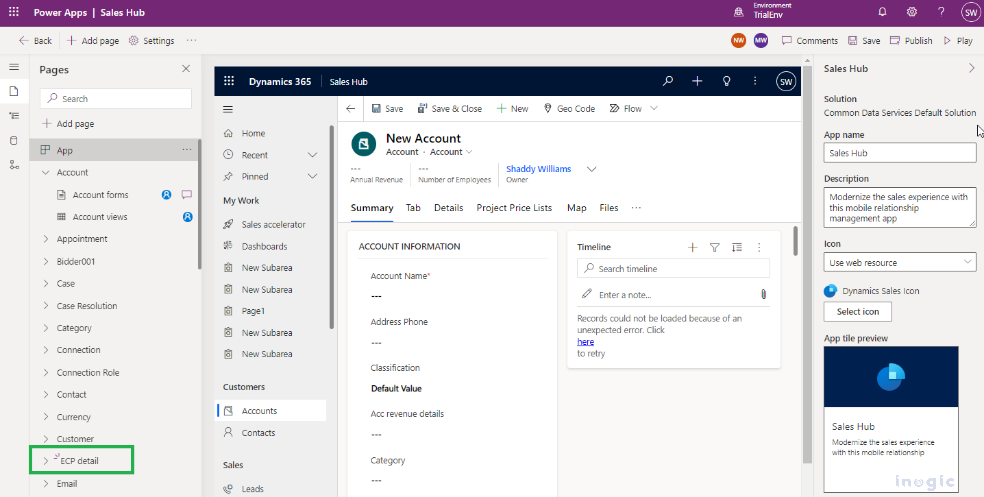Screen dimensions: 984x497
Task: Click the Search timeline field
Action: tap(673, 268)
